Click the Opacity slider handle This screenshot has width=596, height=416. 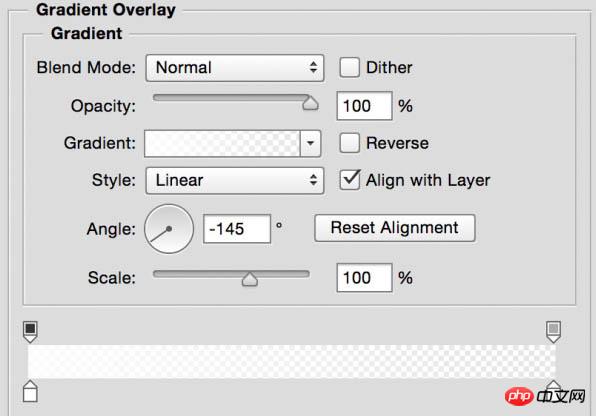pos(310,103)
